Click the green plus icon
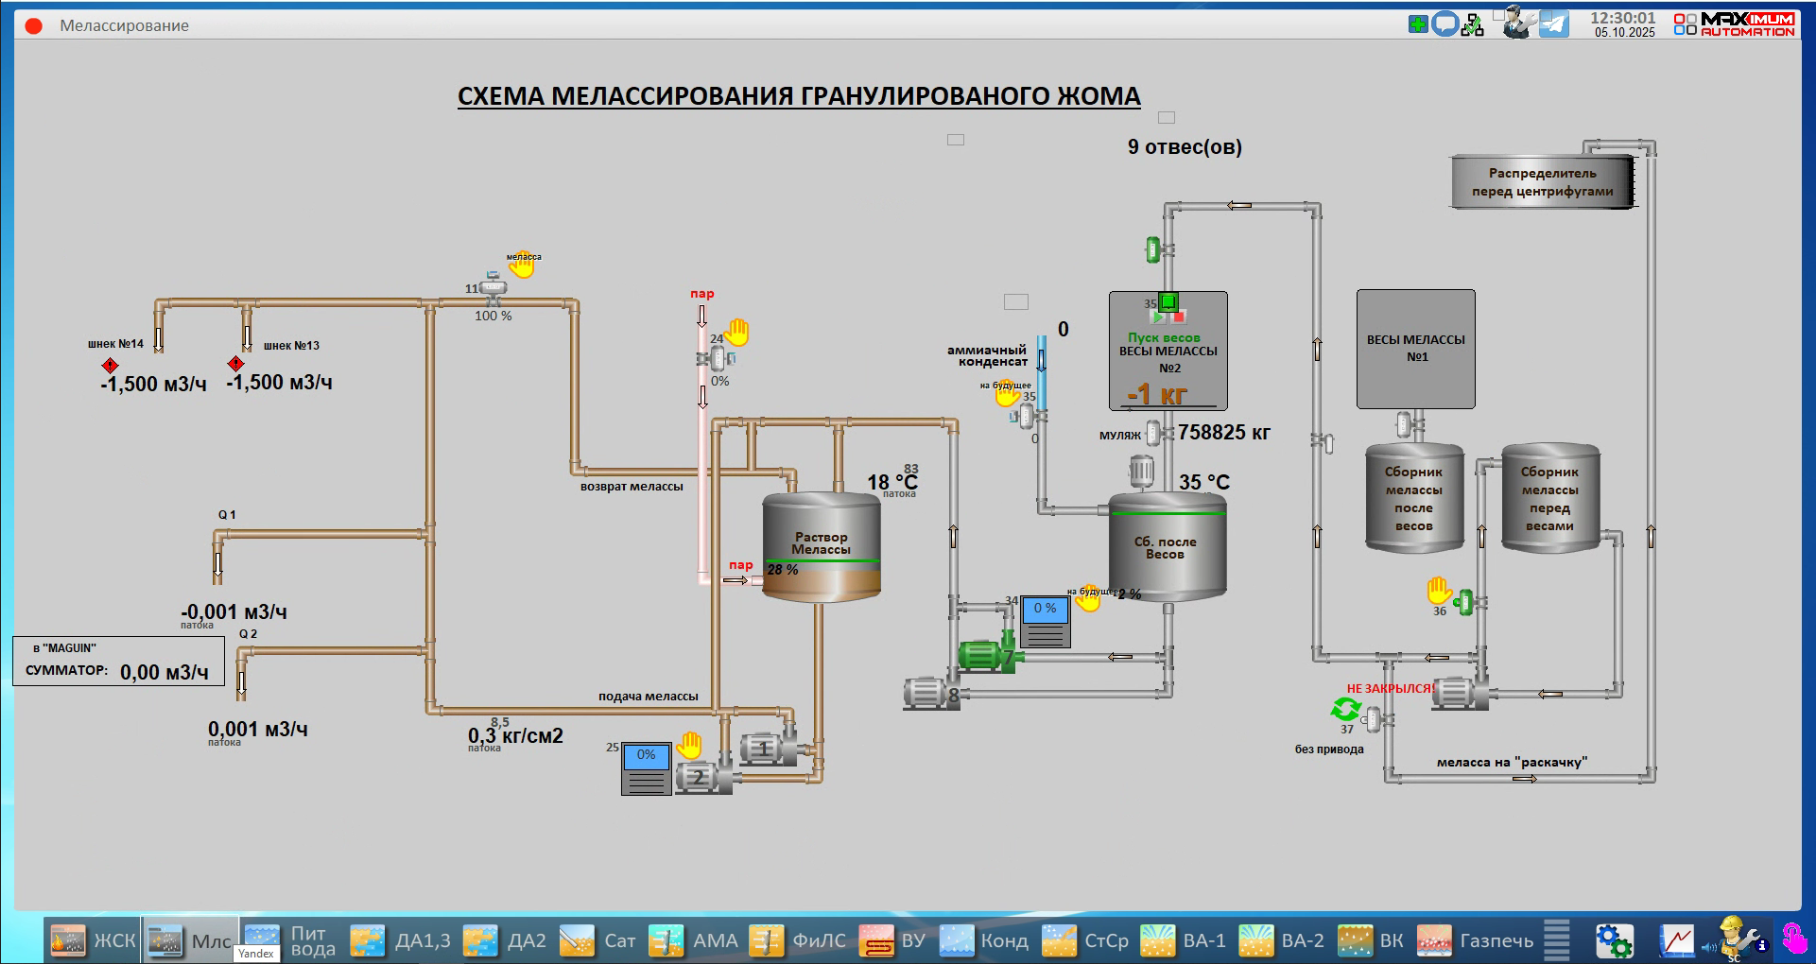The image size is (1816, 964). tap(1417, 24)
